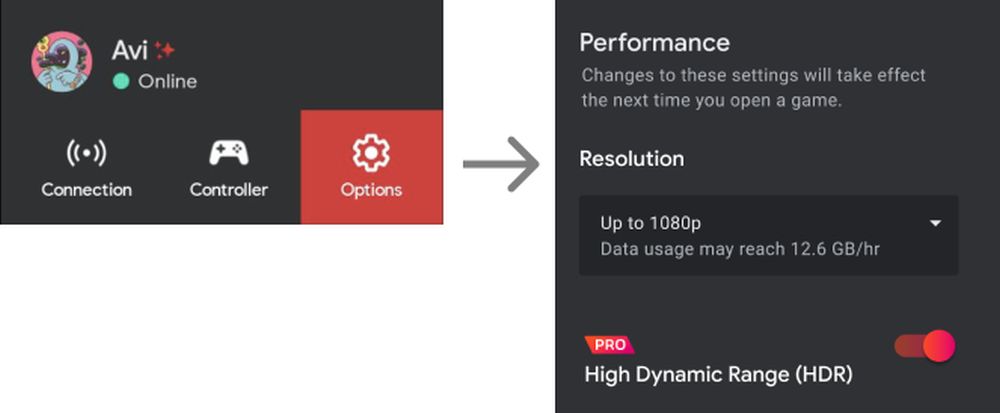Screen dimensions: 1000x413
Task: Select the Options tab label
Action: pos(371,189)
